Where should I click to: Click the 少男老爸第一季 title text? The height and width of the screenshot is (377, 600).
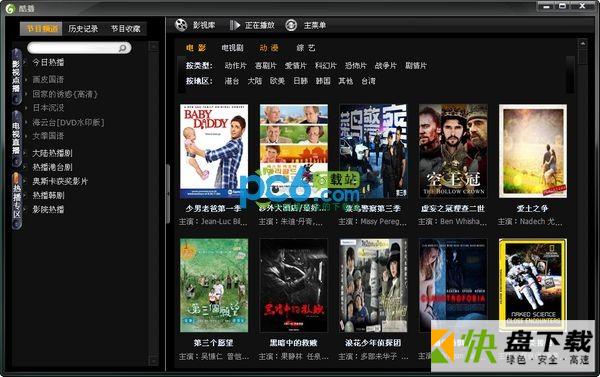[x=214, y=209]
